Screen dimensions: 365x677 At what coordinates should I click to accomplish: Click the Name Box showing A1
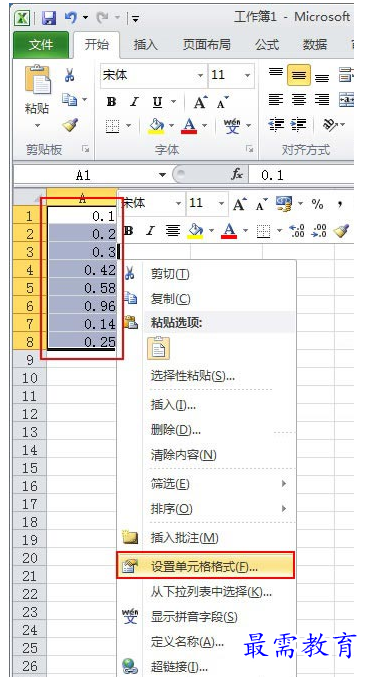[x=83, y=175]
